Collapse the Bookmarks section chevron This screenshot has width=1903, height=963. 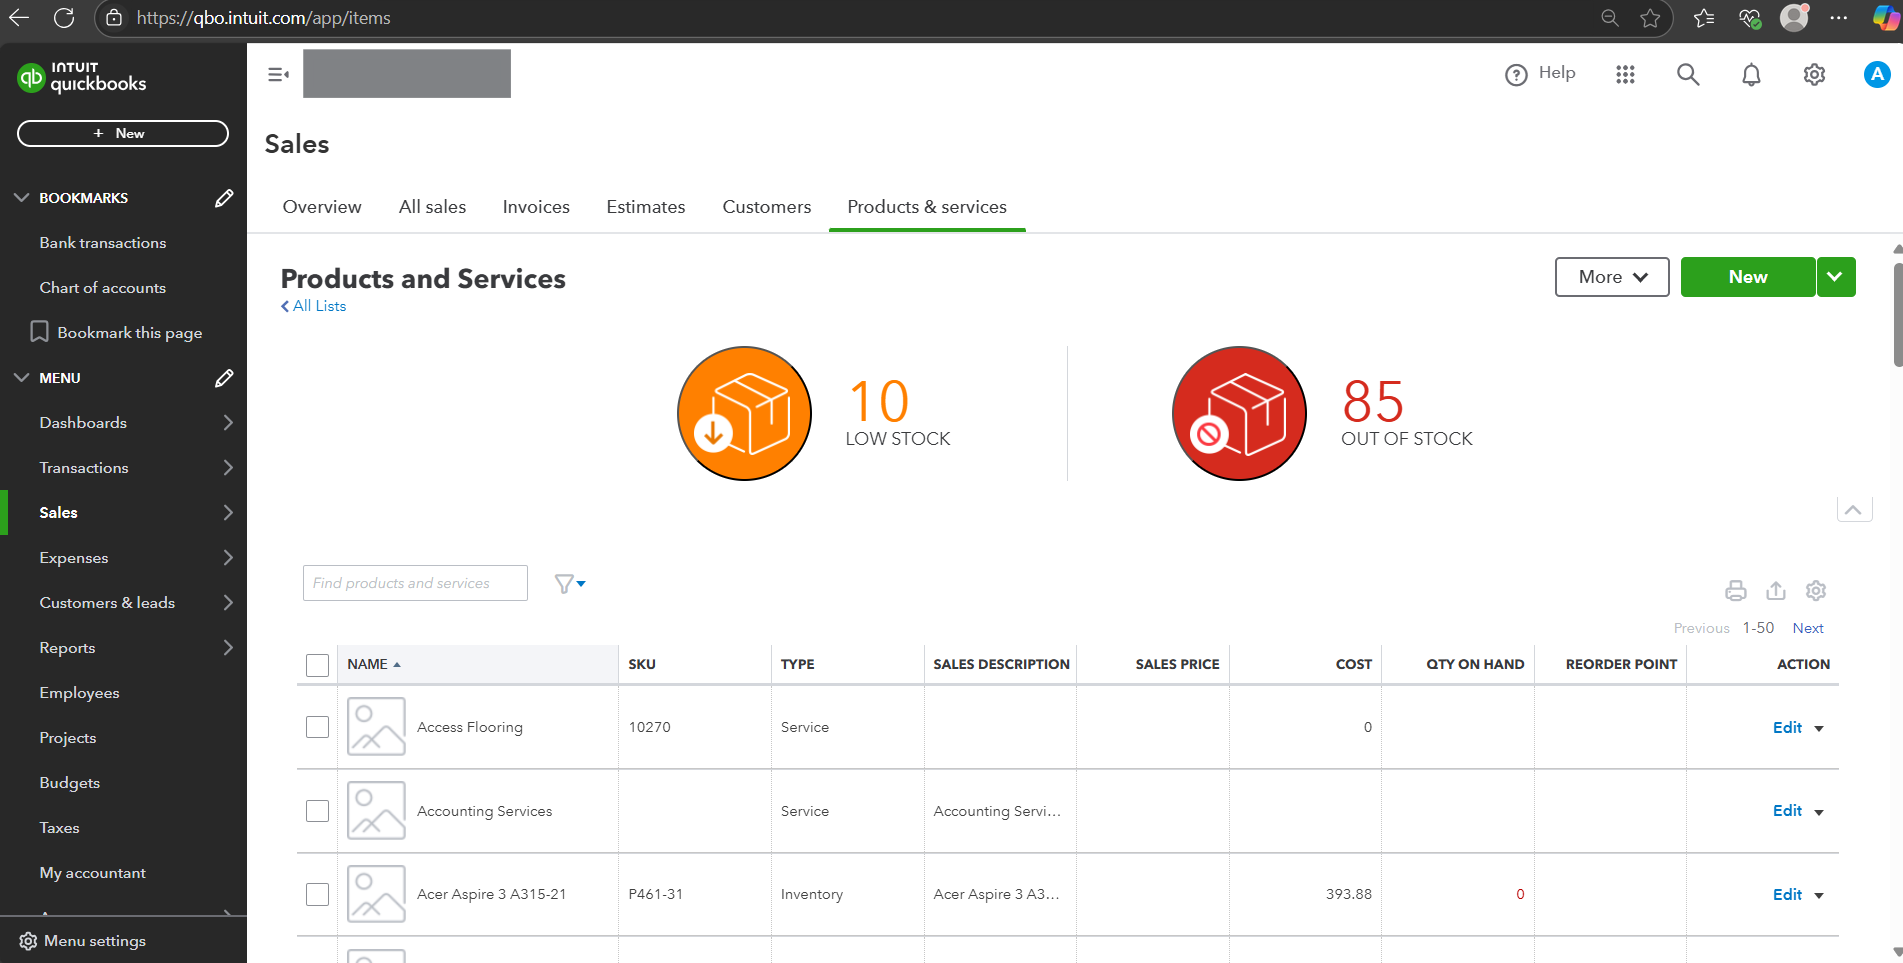pos(21,198)
